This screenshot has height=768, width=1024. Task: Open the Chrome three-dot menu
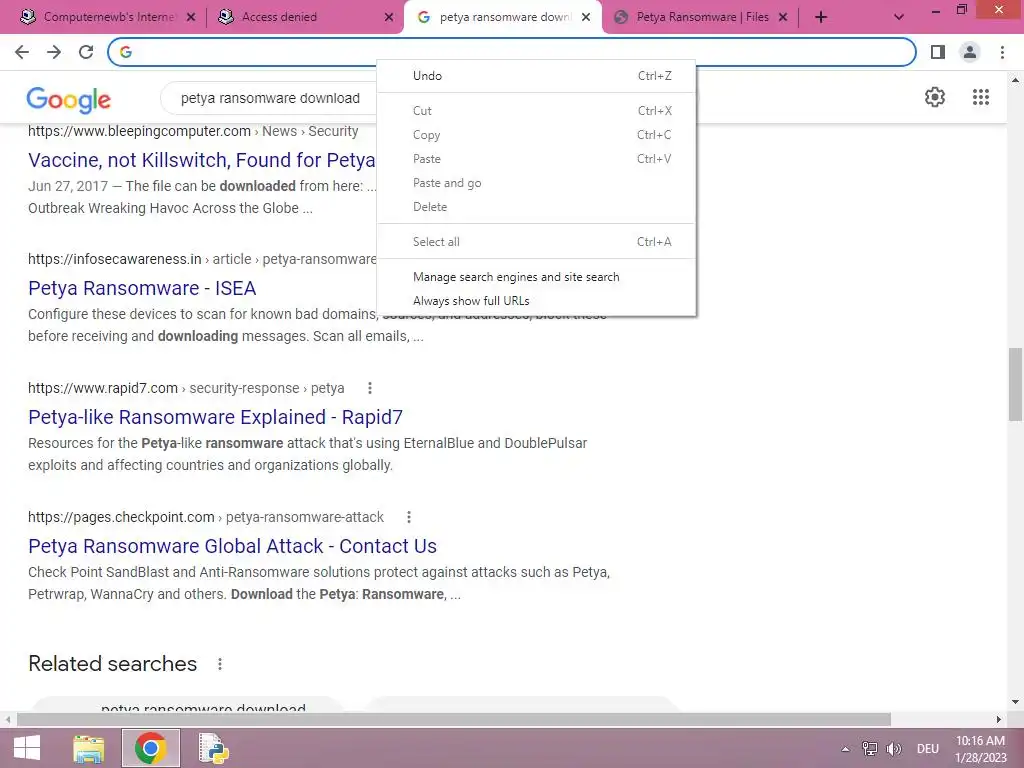pos(1002,52)
